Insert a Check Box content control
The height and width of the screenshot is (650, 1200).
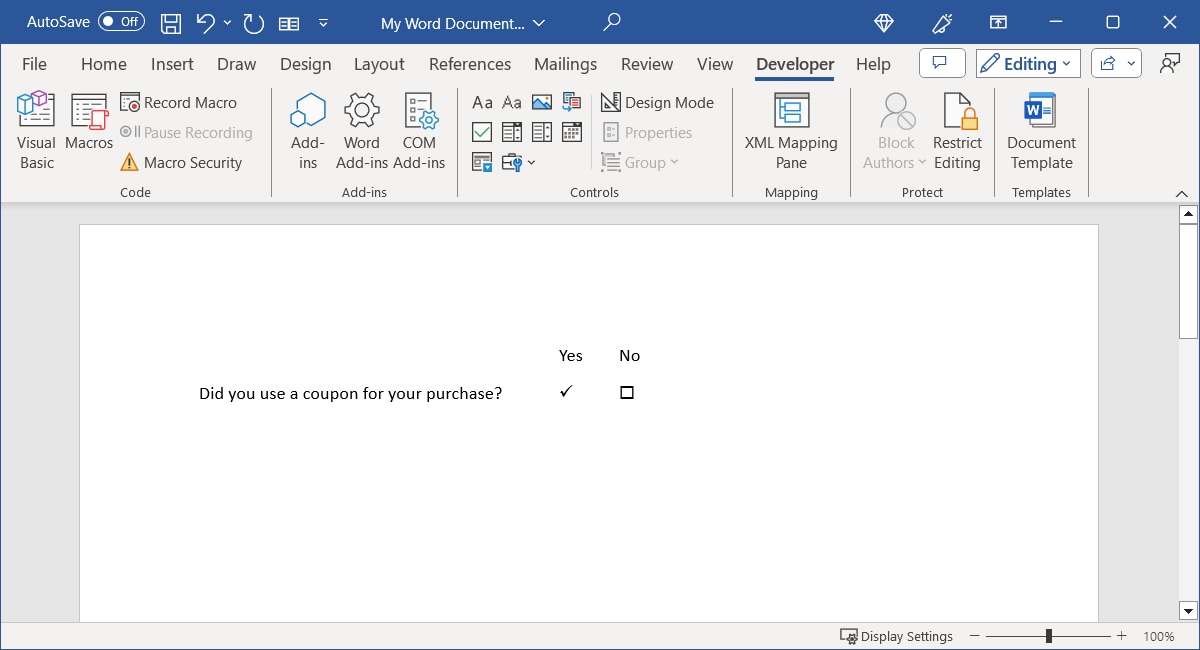tap(482, 131)
